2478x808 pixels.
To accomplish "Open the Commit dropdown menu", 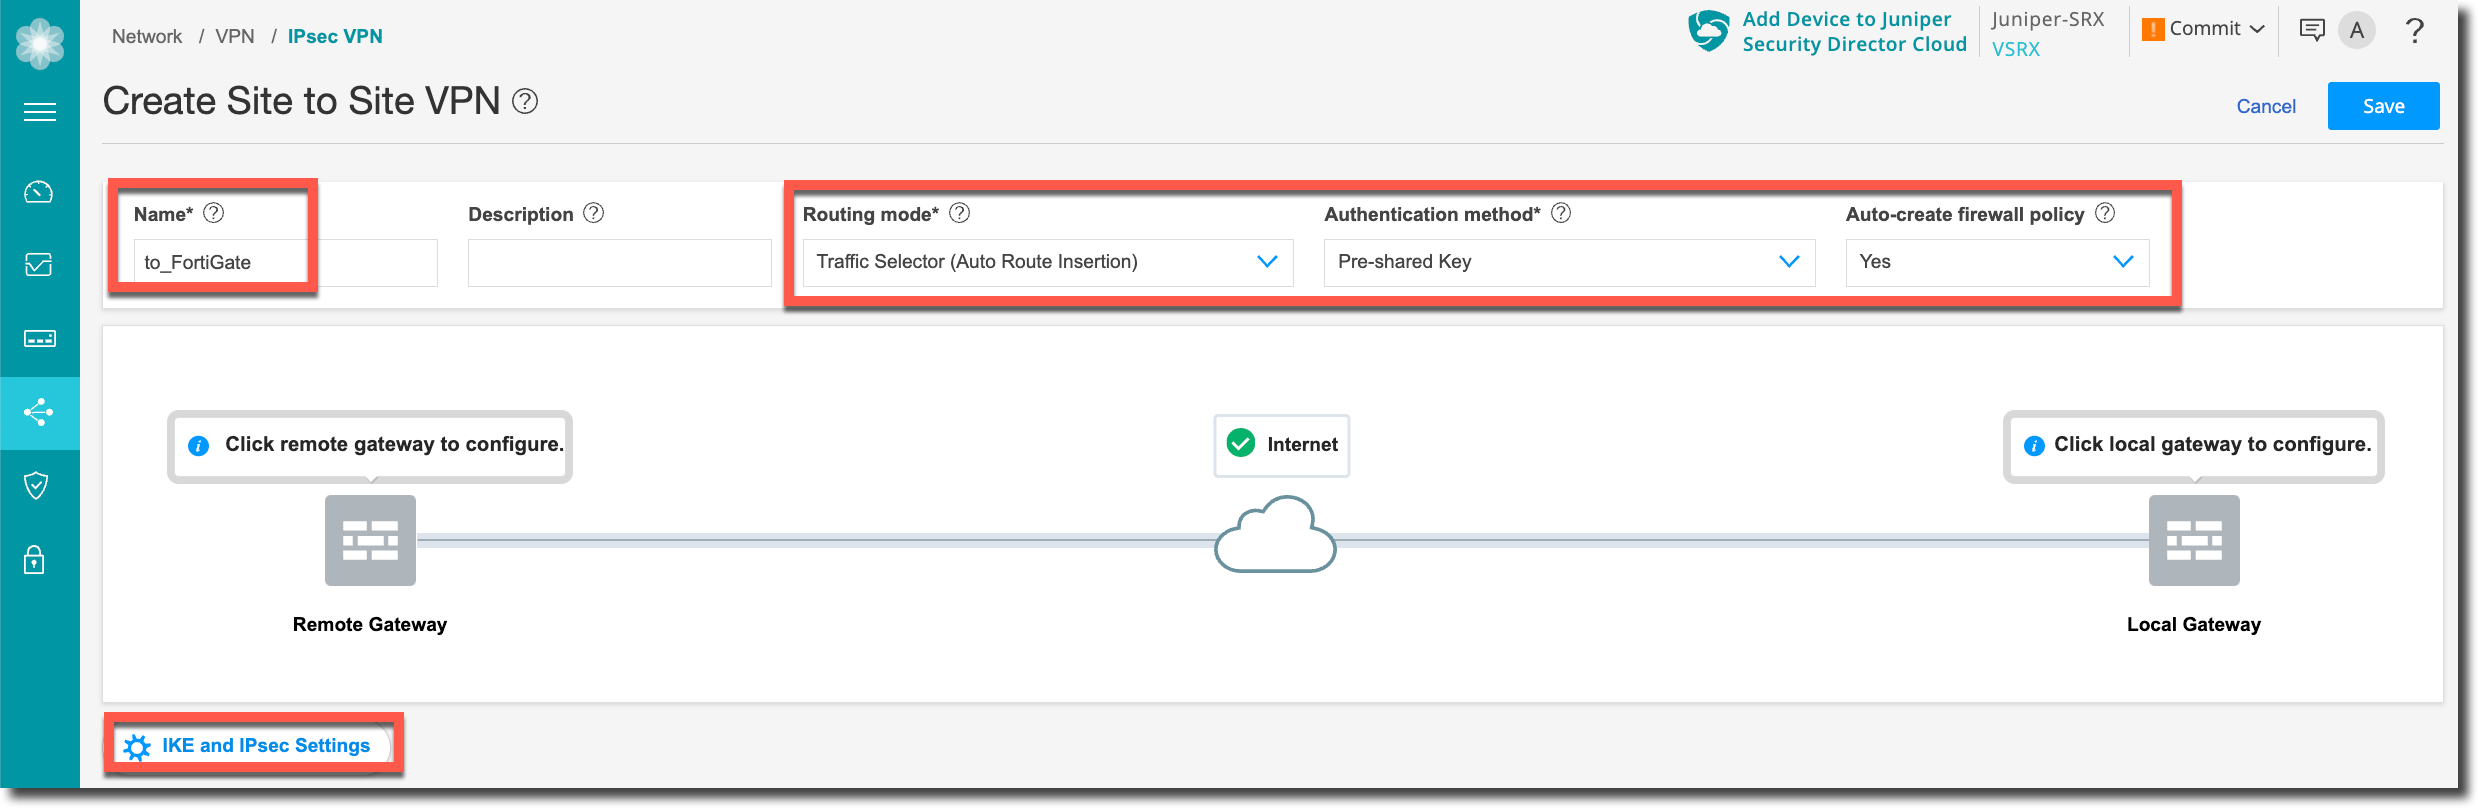I will point(2204,29).
